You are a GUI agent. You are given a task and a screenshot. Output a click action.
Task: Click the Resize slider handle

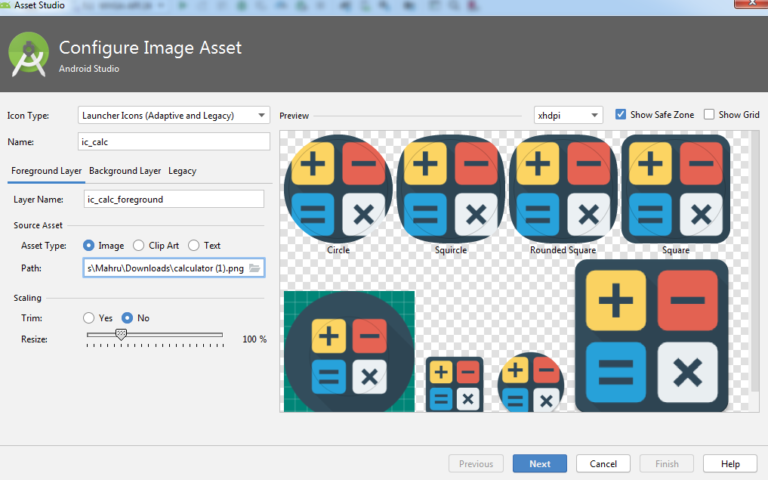(x=121, y=335)
